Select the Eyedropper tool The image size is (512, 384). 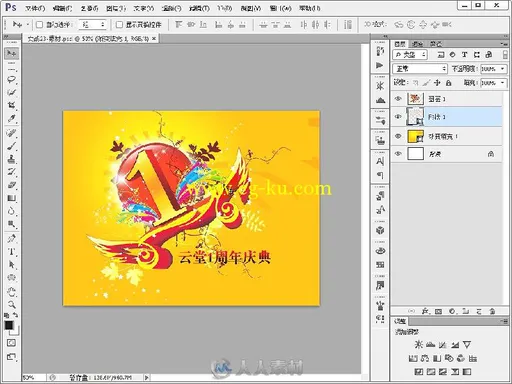coord(11,118)
